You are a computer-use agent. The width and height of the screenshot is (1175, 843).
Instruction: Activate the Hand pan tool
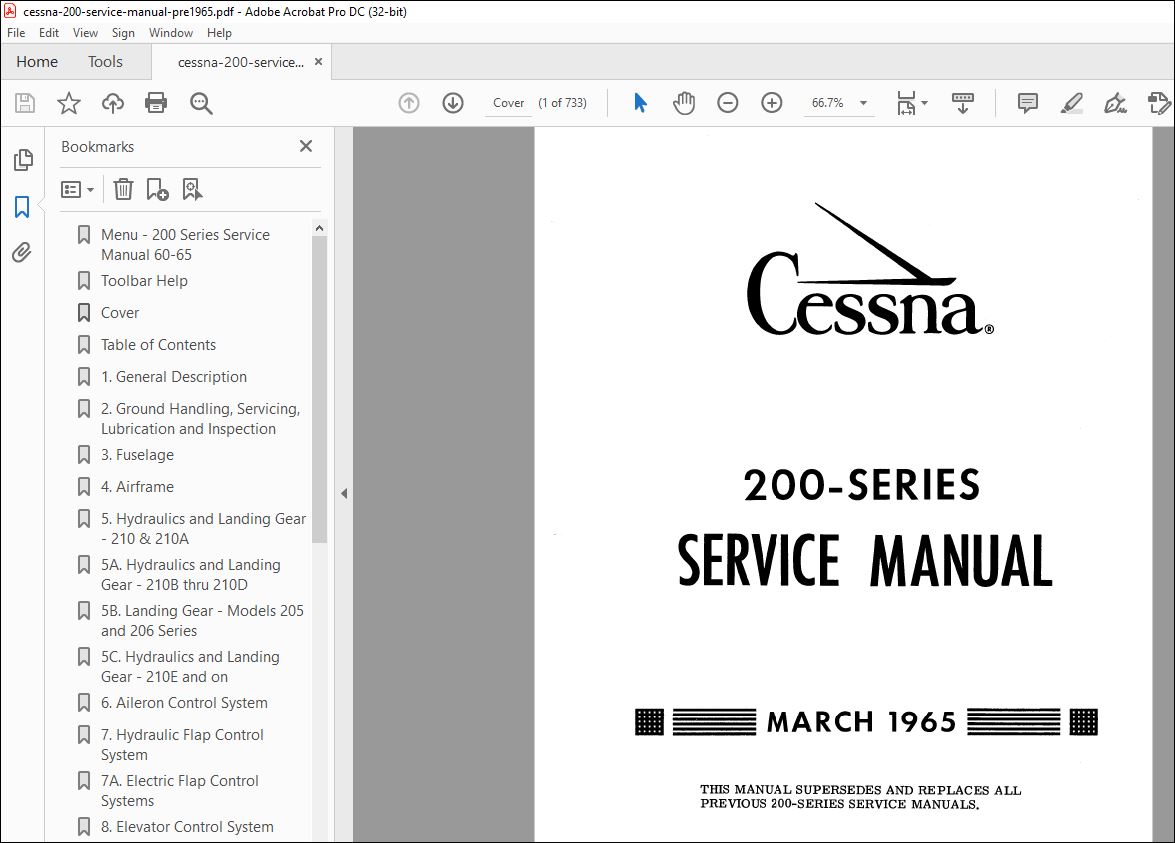pos(683,103)
